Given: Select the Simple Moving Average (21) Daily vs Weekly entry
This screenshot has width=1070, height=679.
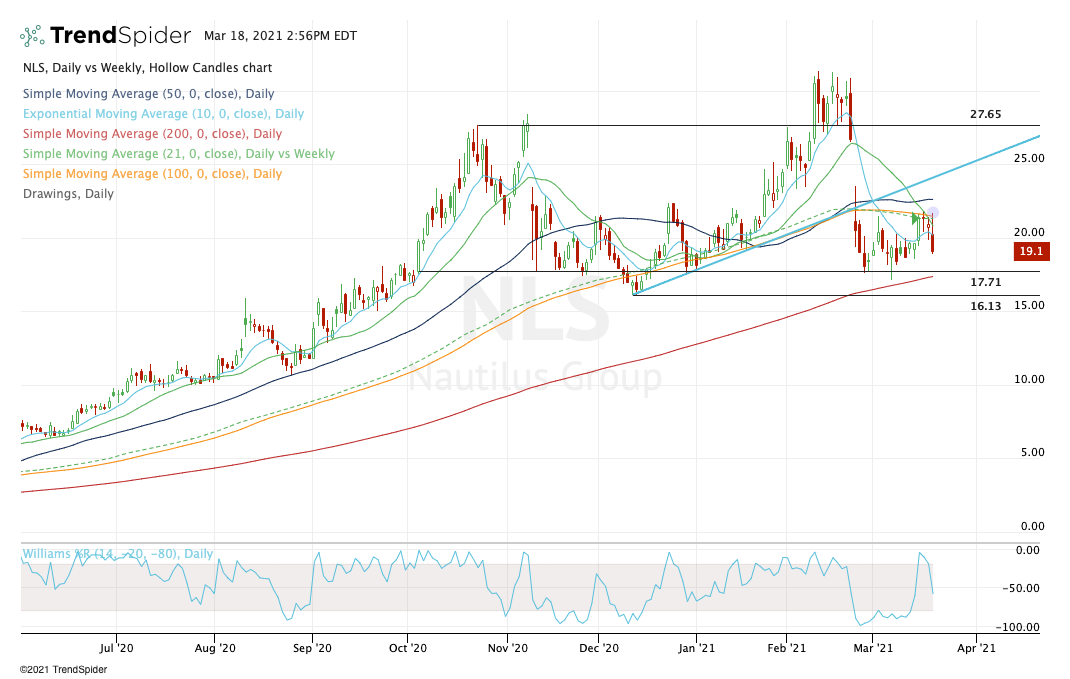Looking at the screenshot, I should tap(179, 154).
